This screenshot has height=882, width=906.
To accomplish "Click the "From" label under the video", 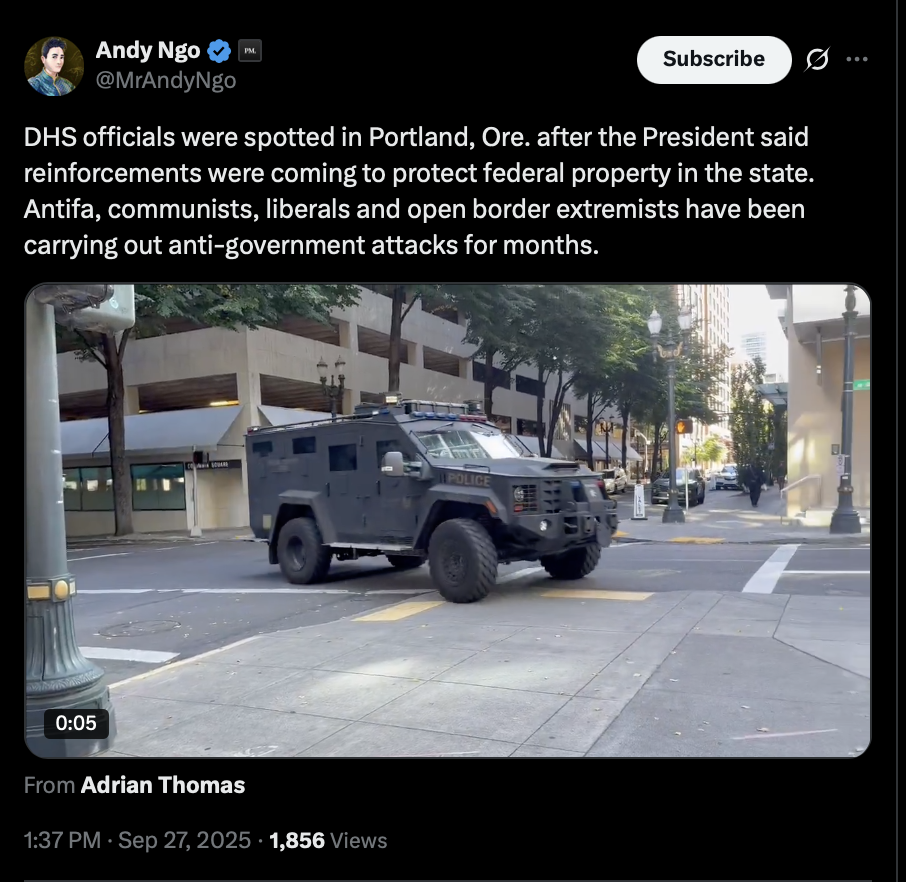I will click(x=49, y=785).
